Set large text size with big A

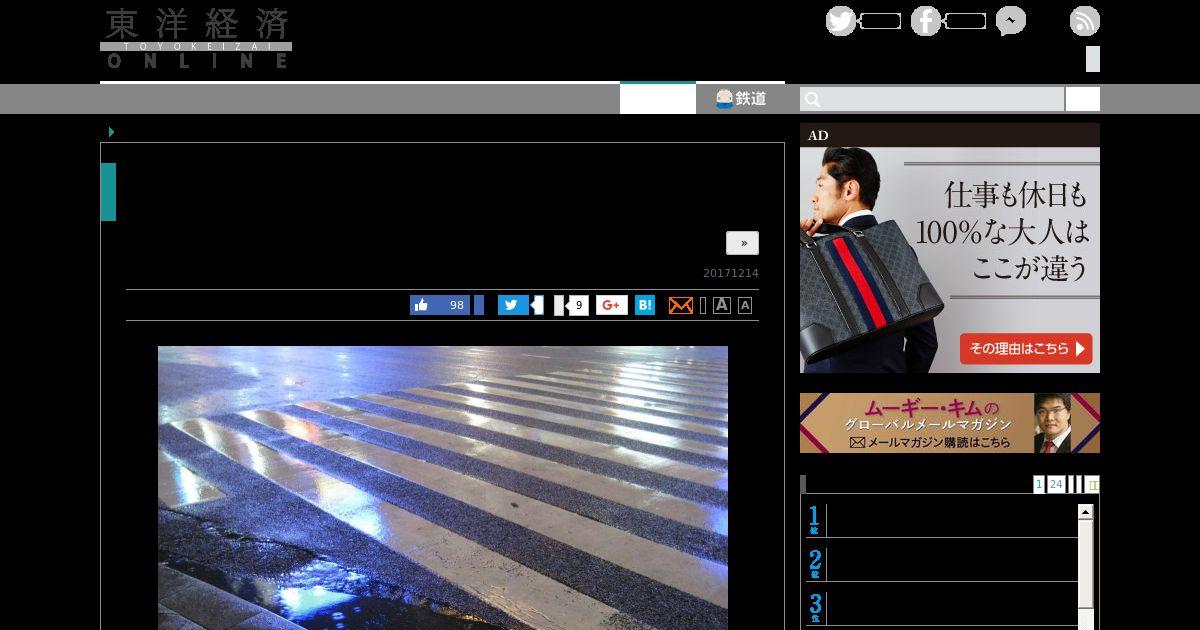coord(722,305)
